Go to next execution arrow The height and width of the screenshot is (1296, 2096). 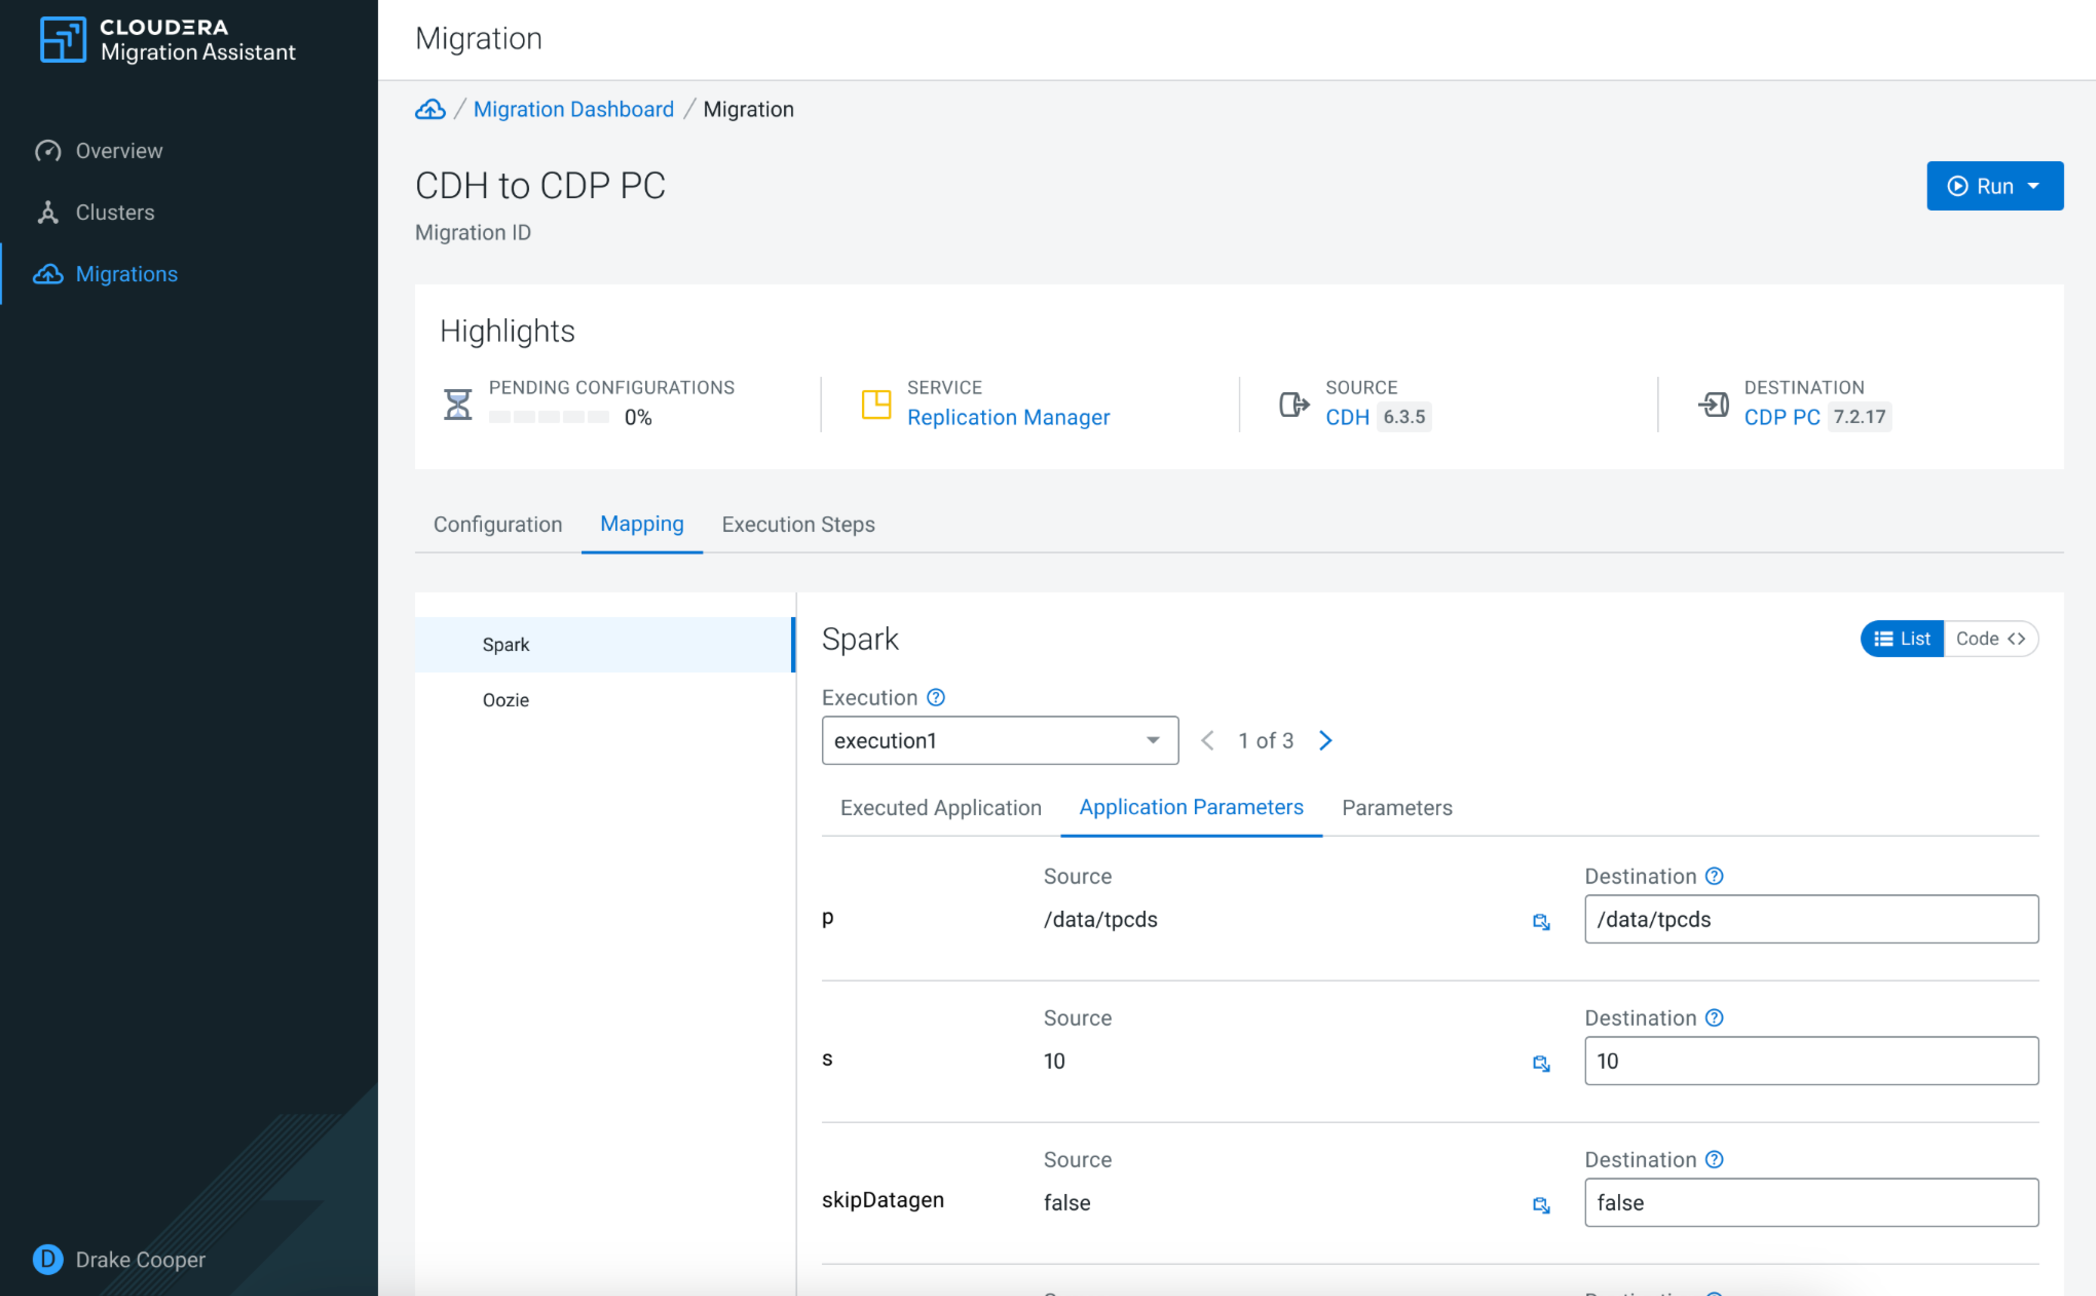pos(1326,740)
